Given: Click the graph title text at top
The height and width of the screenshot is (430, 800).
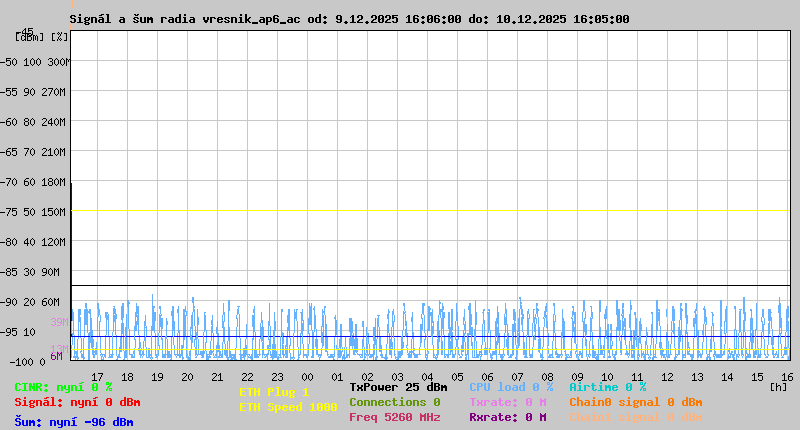Looking at the screenshot, I should pyautogui.click(x=349, y=19).
